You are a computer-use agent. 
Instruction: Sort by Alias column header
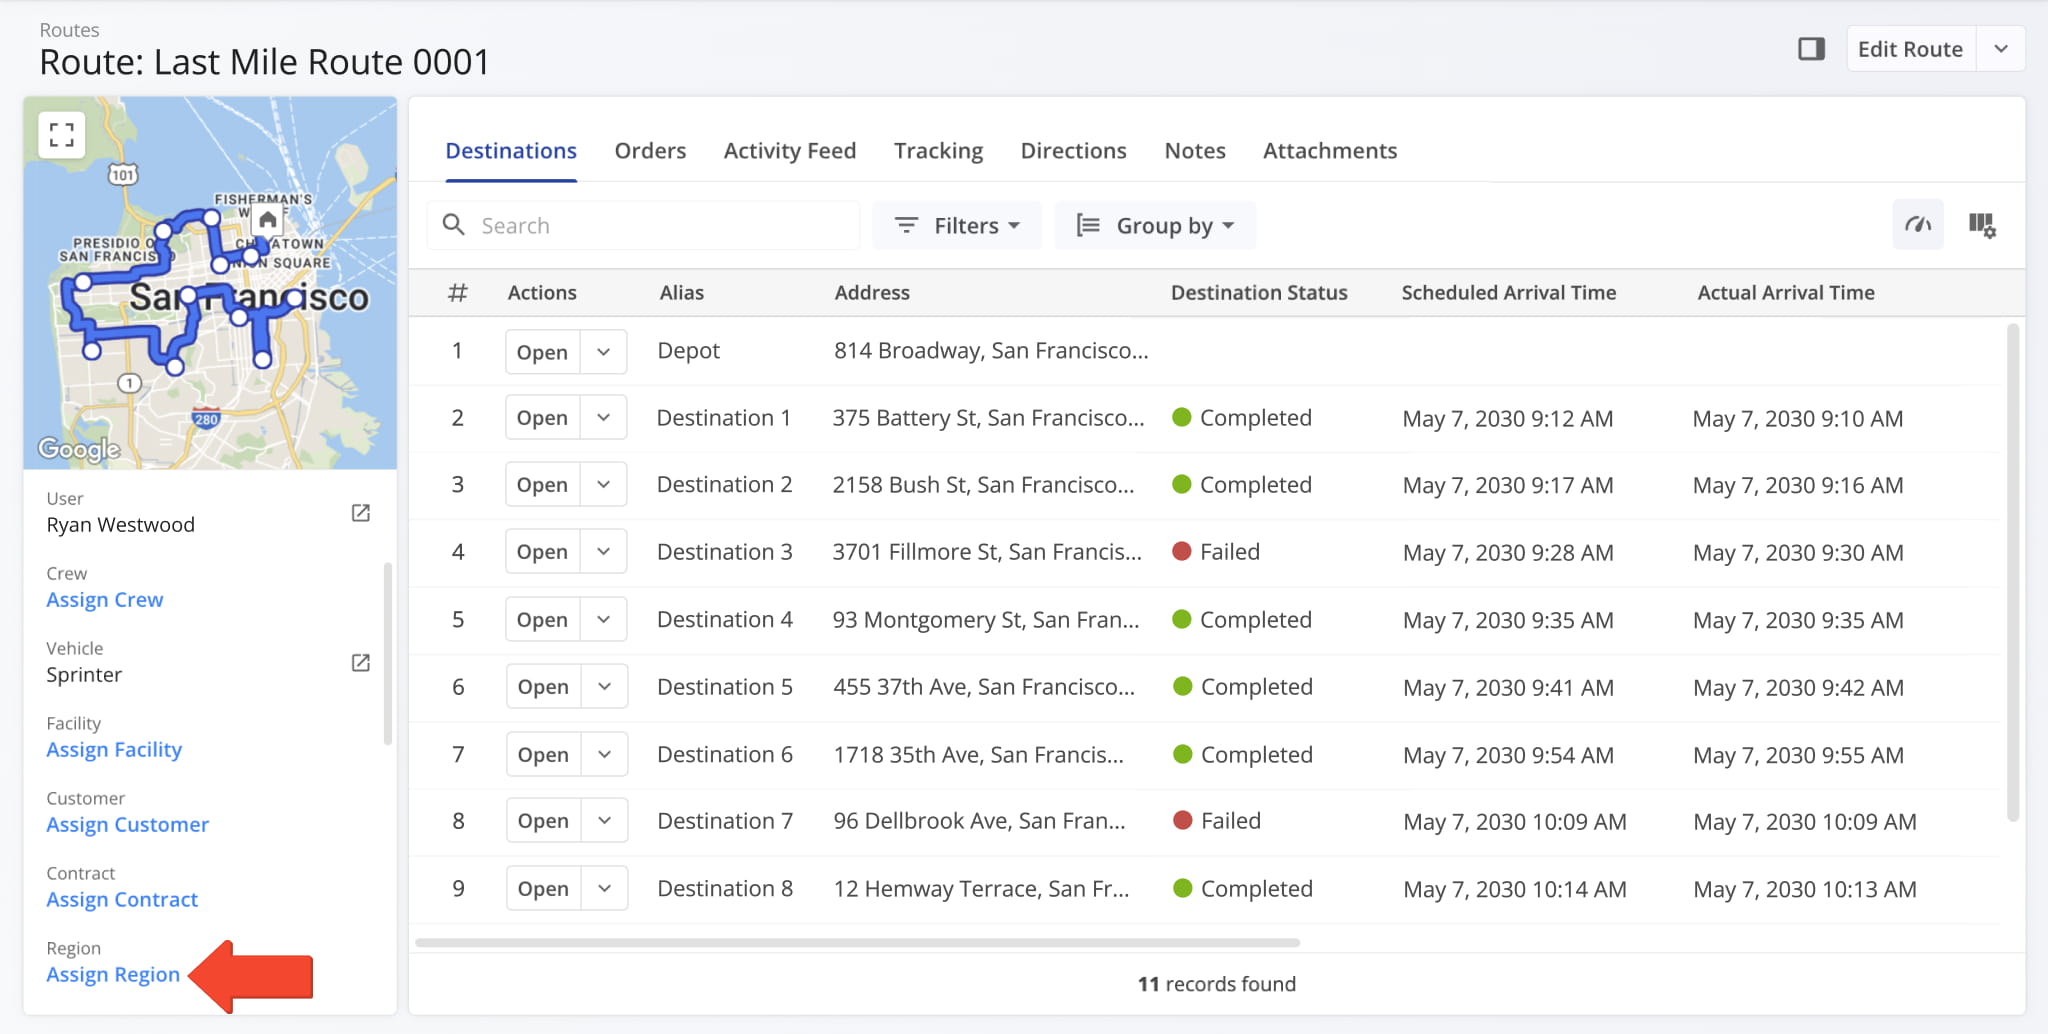pyautogui.click(x=681, y=293)
